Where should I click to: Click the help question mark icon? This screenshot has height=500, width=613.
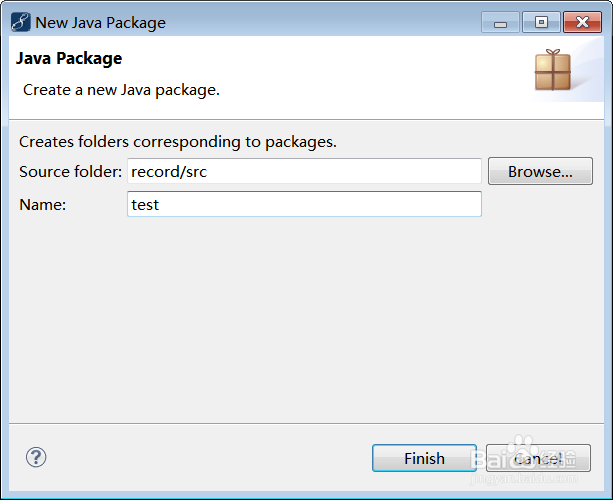coord(36,457)
